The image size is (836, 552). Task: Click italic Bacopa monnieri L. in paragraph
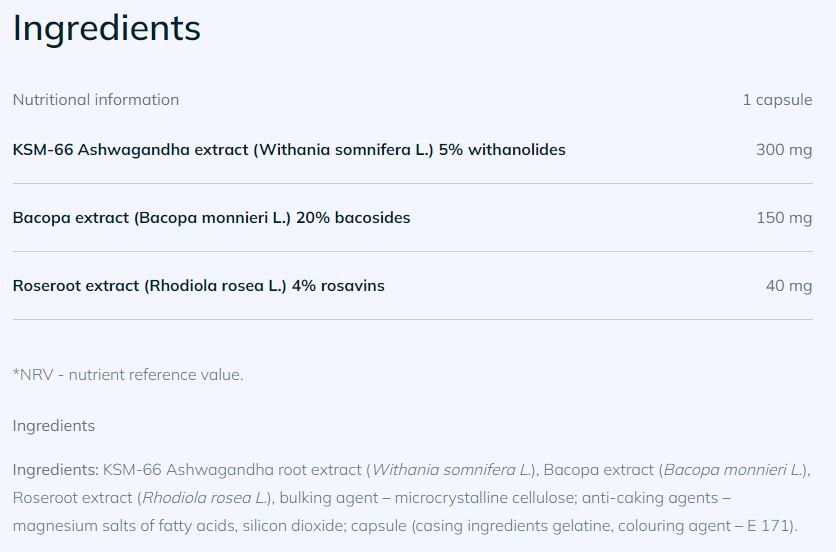coord(734,470)
